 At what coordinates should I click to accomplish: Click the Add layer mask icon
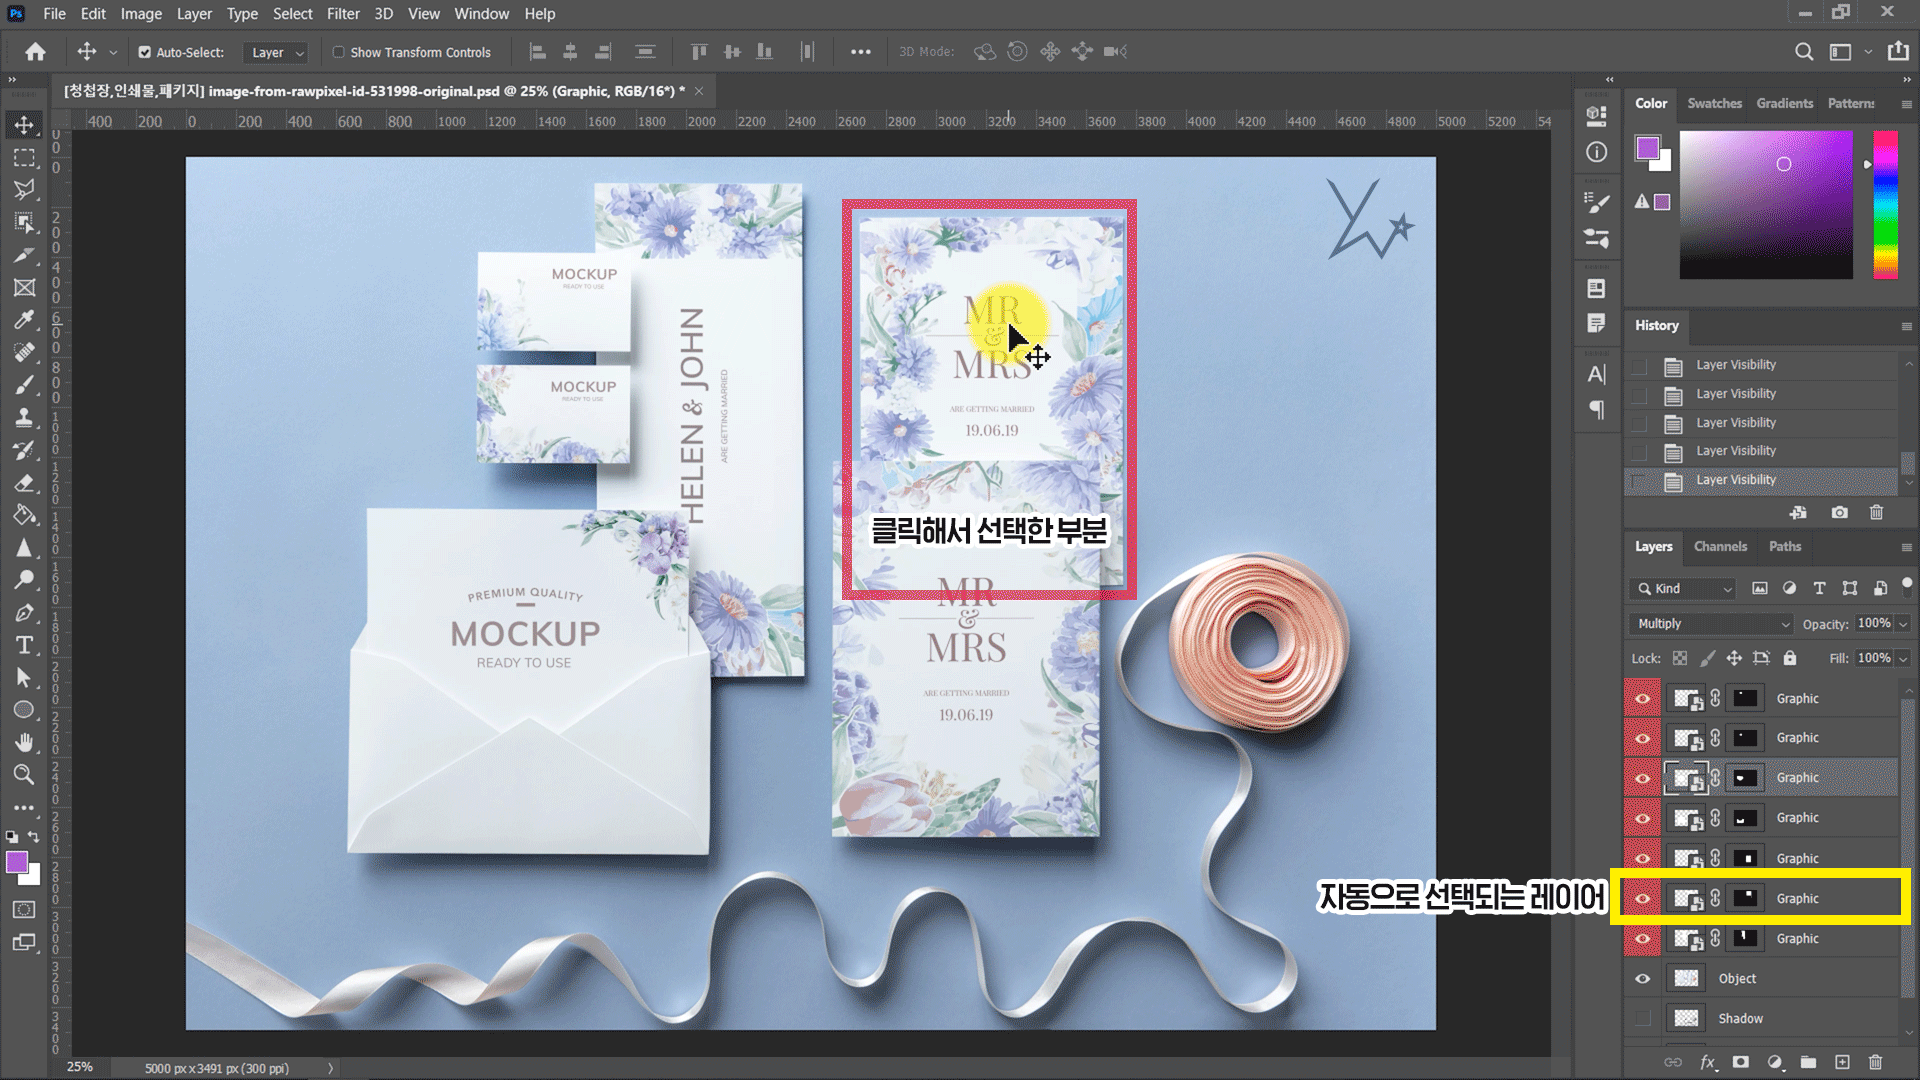pyautogui.click(x=1741, y=1062)
